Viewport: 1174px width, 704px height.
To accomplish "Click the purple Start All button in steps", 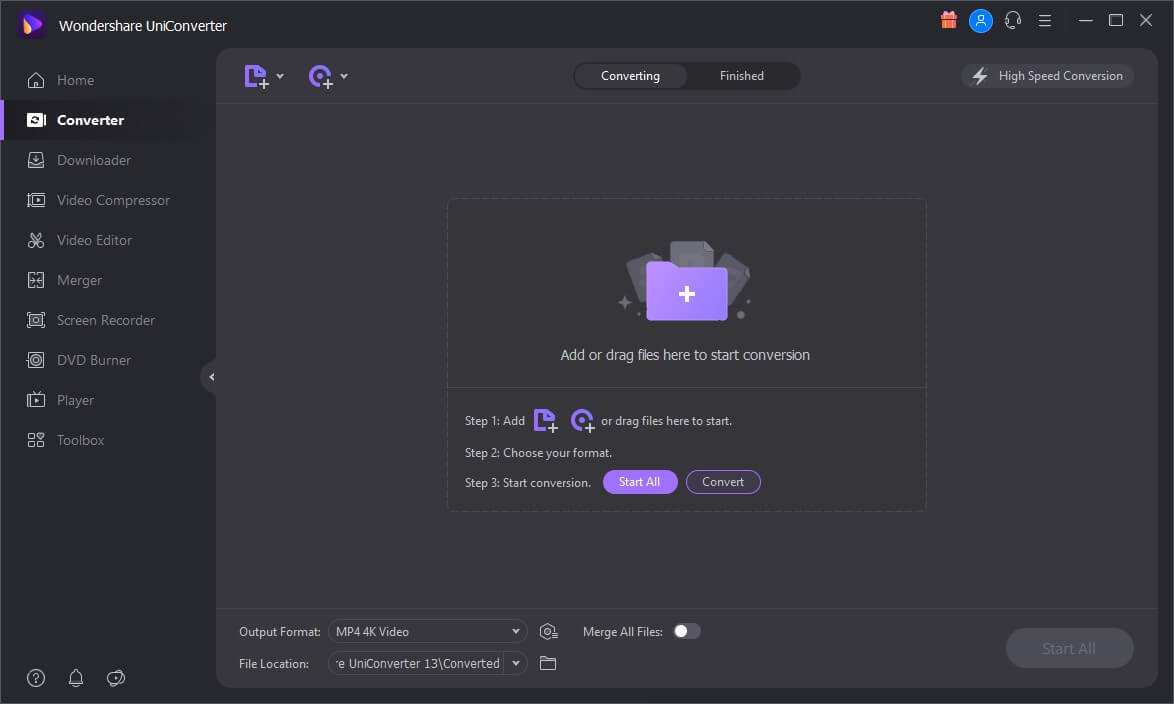I will point(639,482).
